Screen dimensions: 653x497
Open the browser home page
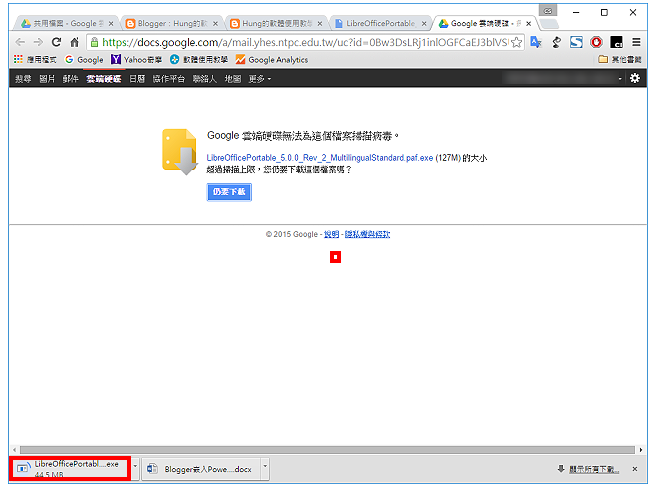(x=75, y=42)
